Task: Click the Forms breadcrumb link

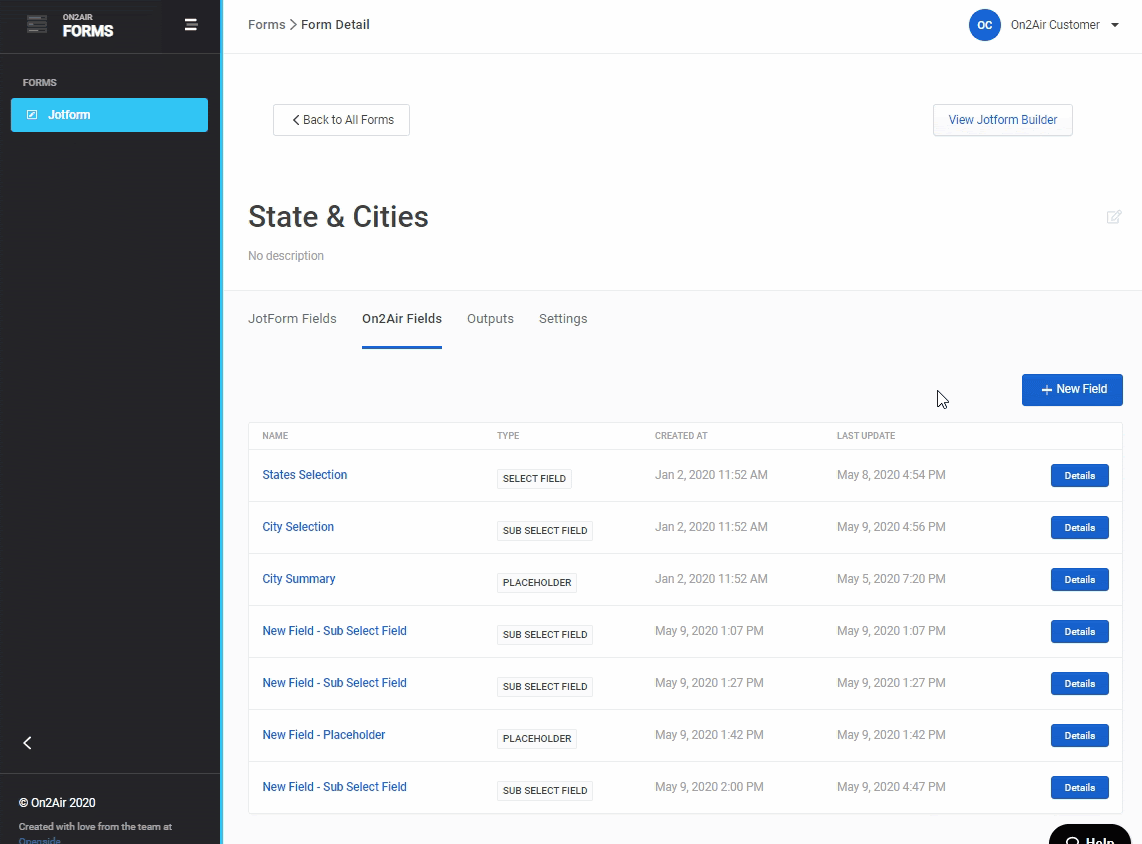Action: point(266,25)
